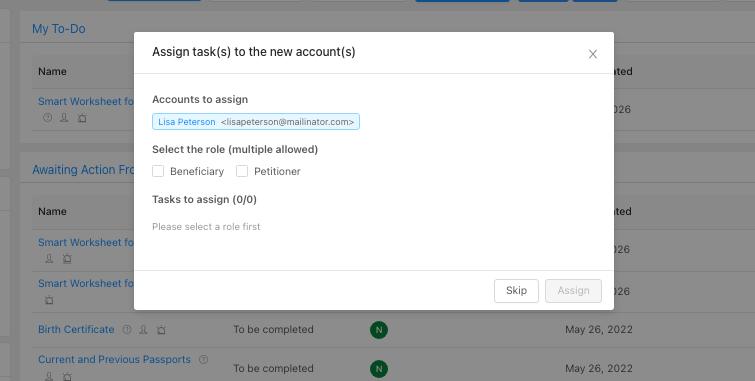The height and width of the screenshot is (381, 755).
Task: Click the person icon under My To-Do Smart Worksheet
Action: click(x=64, y=117)
